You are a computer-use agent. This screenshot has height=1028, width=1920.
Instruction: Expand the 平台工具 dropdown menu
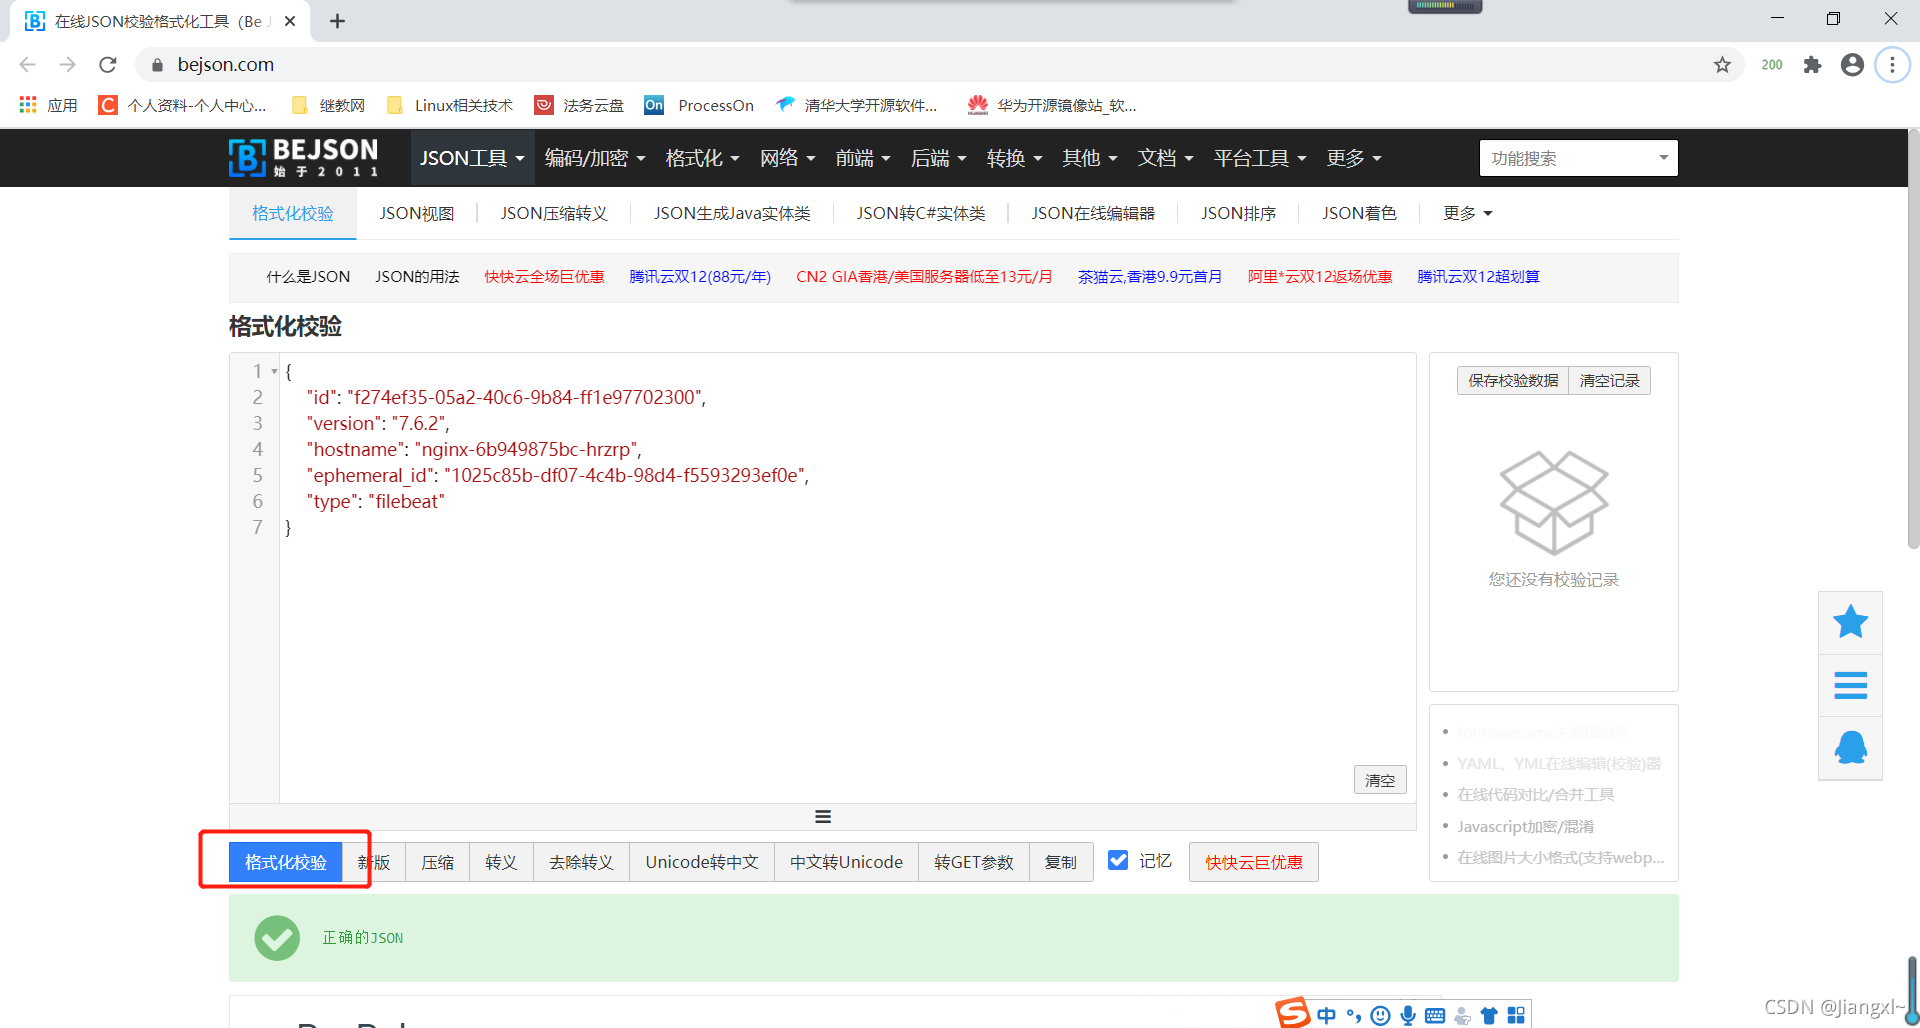[1260, 158]
